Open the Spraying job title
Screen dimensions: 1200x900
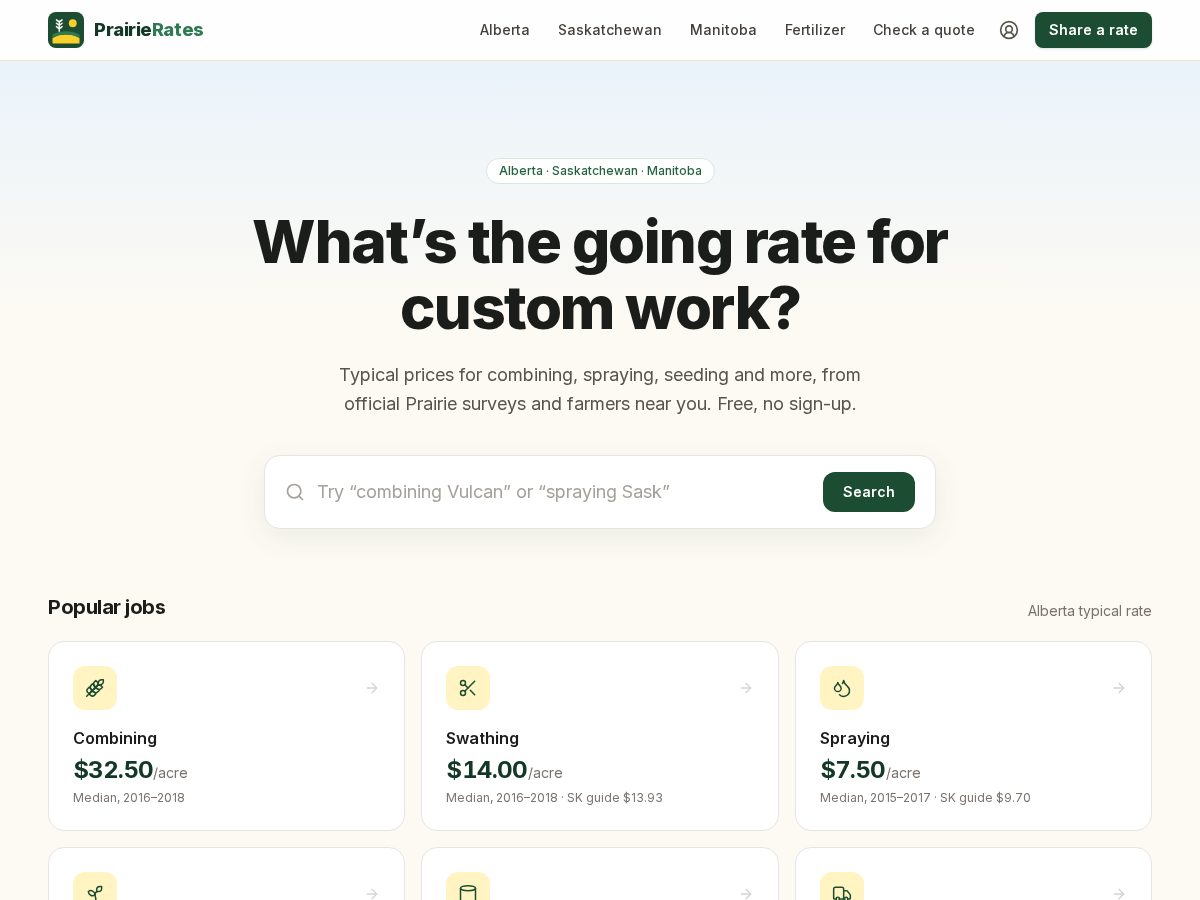tap(855, 738)
